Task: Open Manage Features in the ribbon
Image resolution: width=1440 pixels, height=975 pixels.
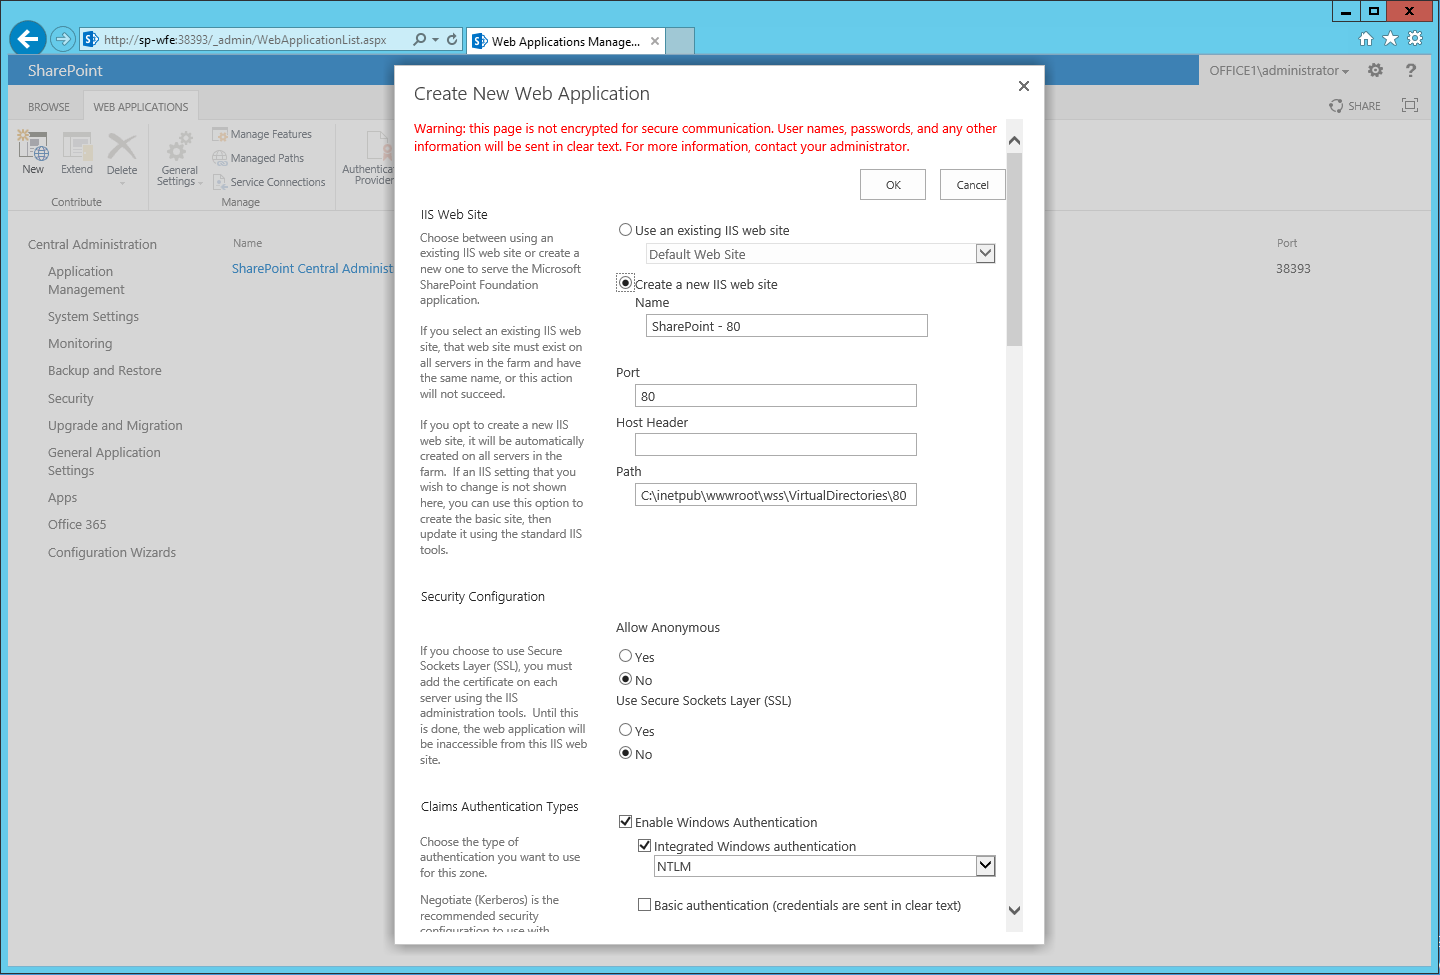Action: point(262,134)
